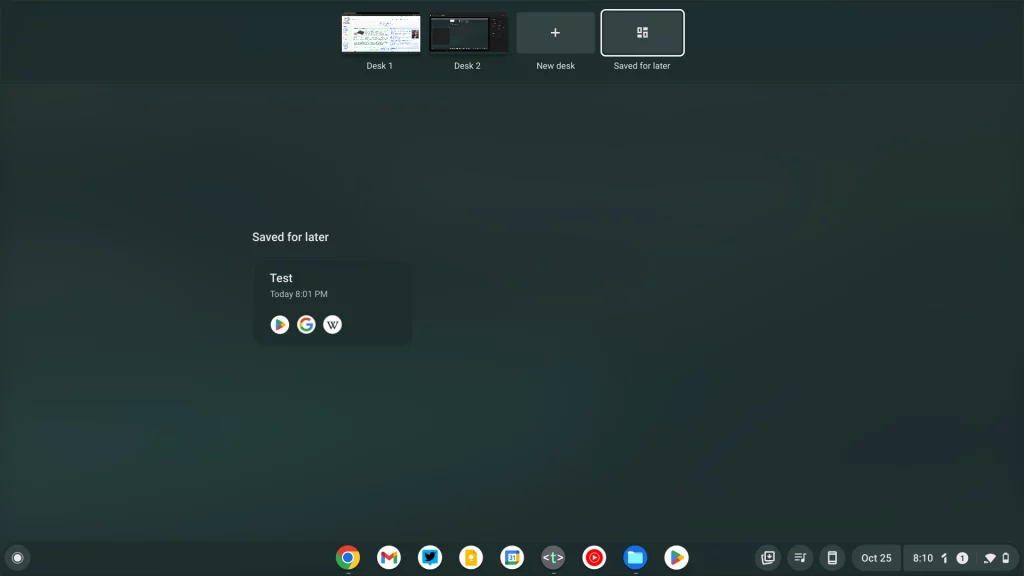This screenshot has width=1024, height=576.
Task: Open the media controls in the status area
Action: pos(799,557)
